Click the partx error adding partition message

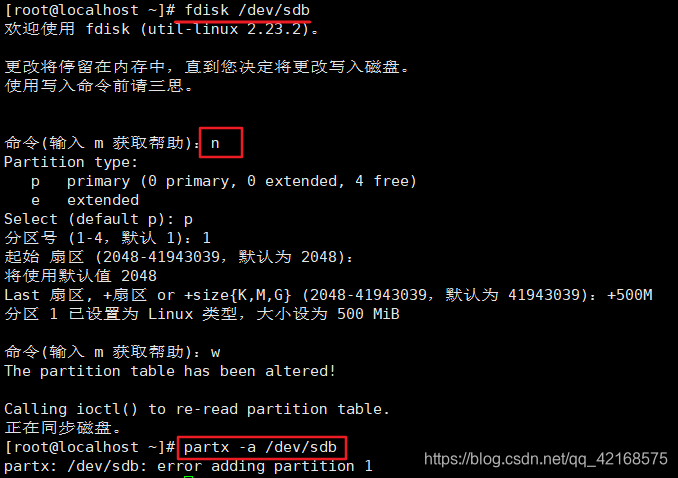[x=188, y=466]
